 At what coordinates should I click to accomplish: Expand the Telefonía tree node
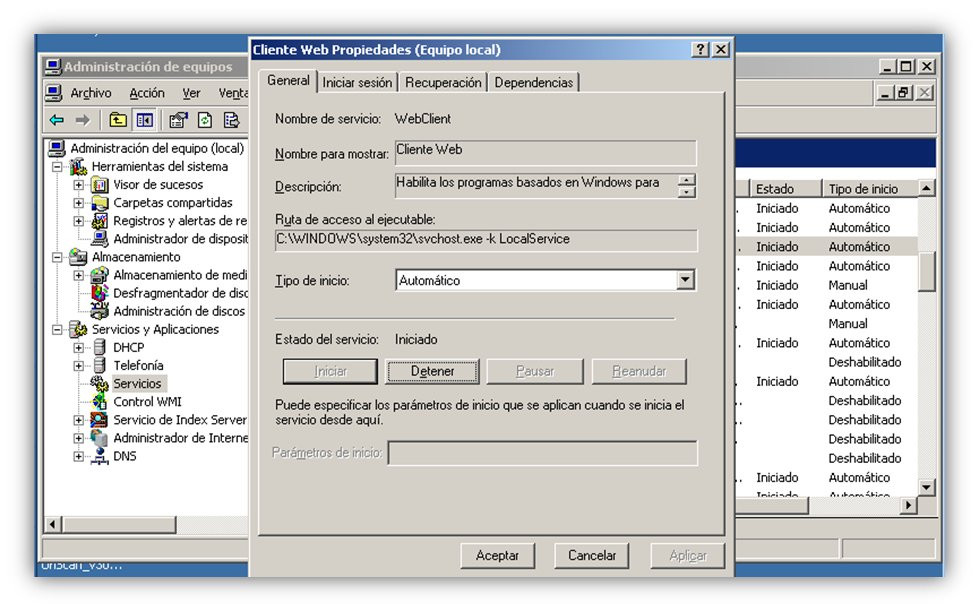click(x=79, y=366)
